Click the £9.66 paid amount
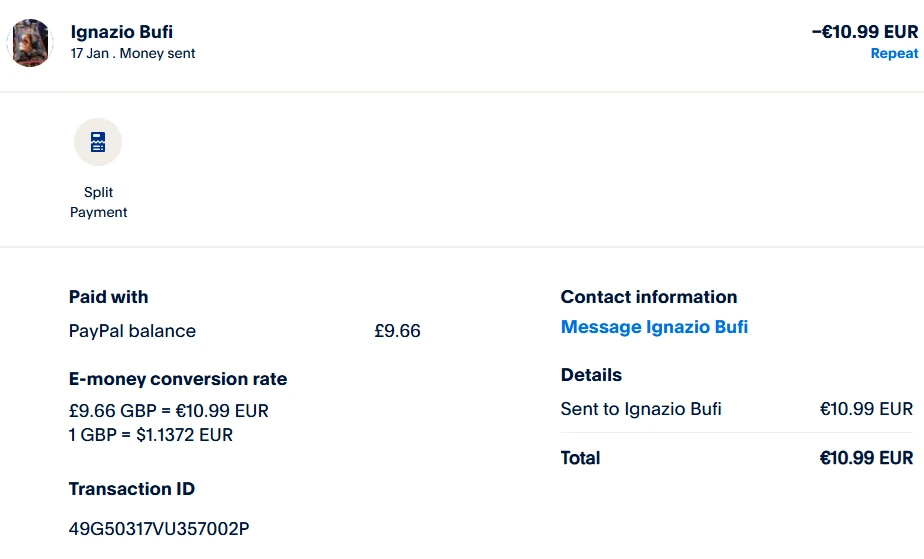Screen dimensions: 924x559 coord(397,331)
